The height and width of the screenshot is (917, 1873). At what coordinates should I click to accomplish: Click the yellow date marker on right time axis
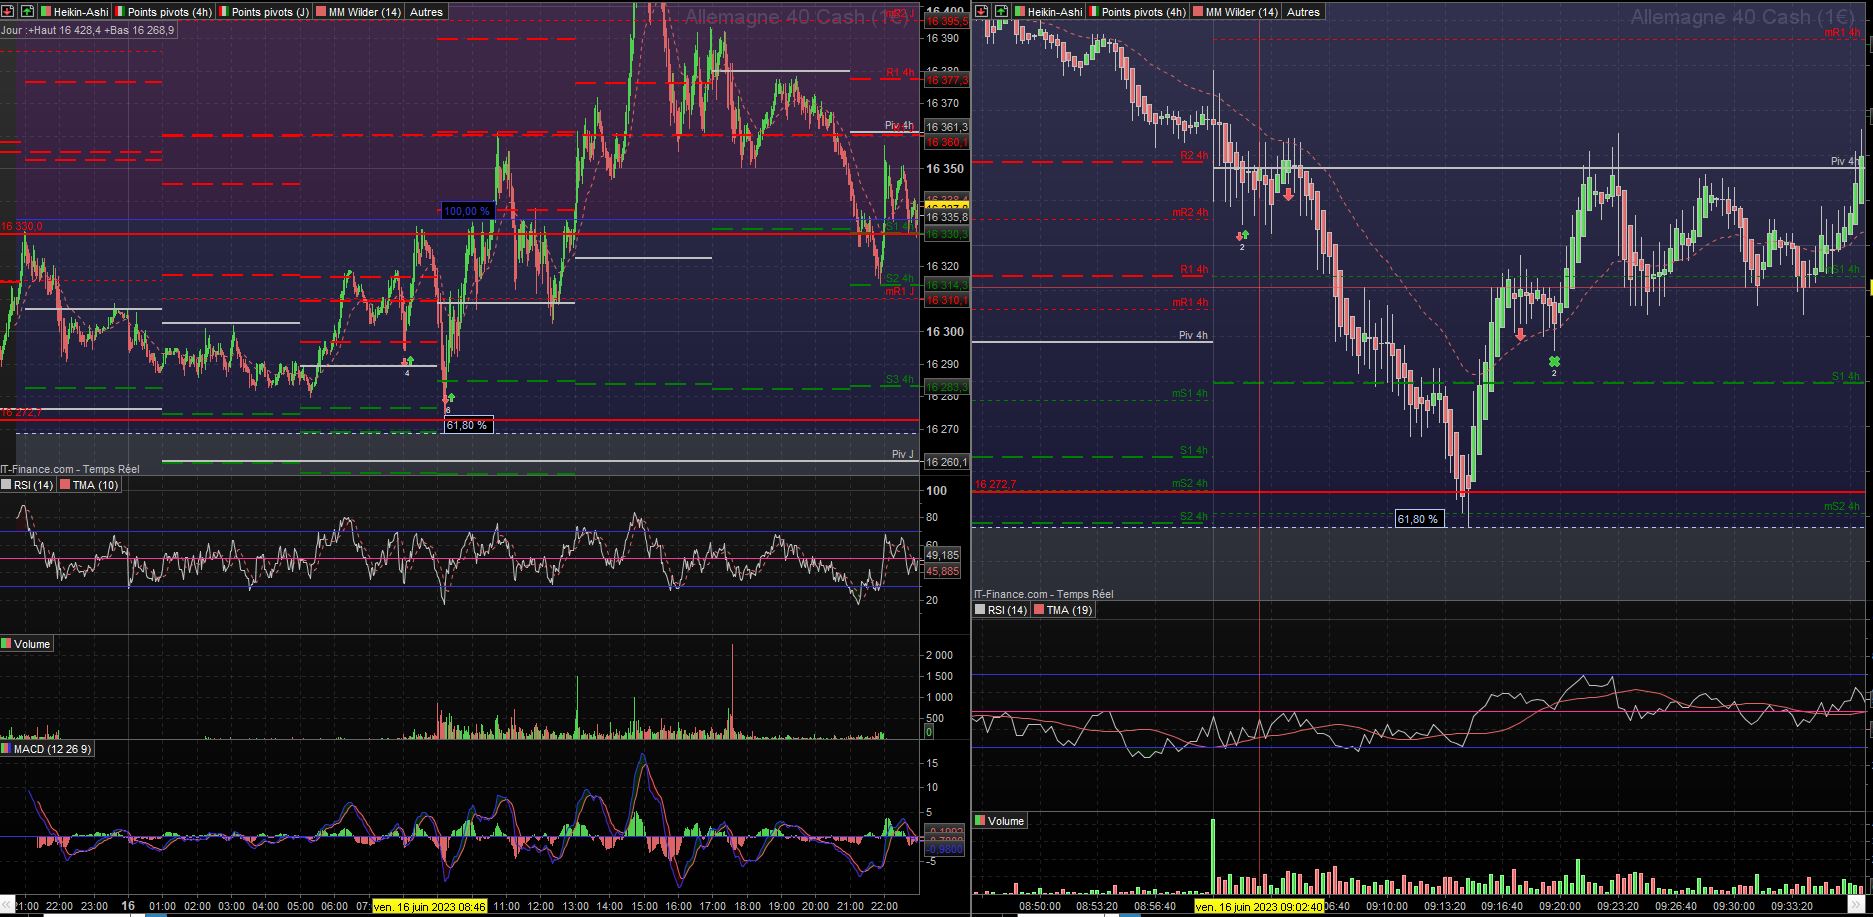[1259, 907]
